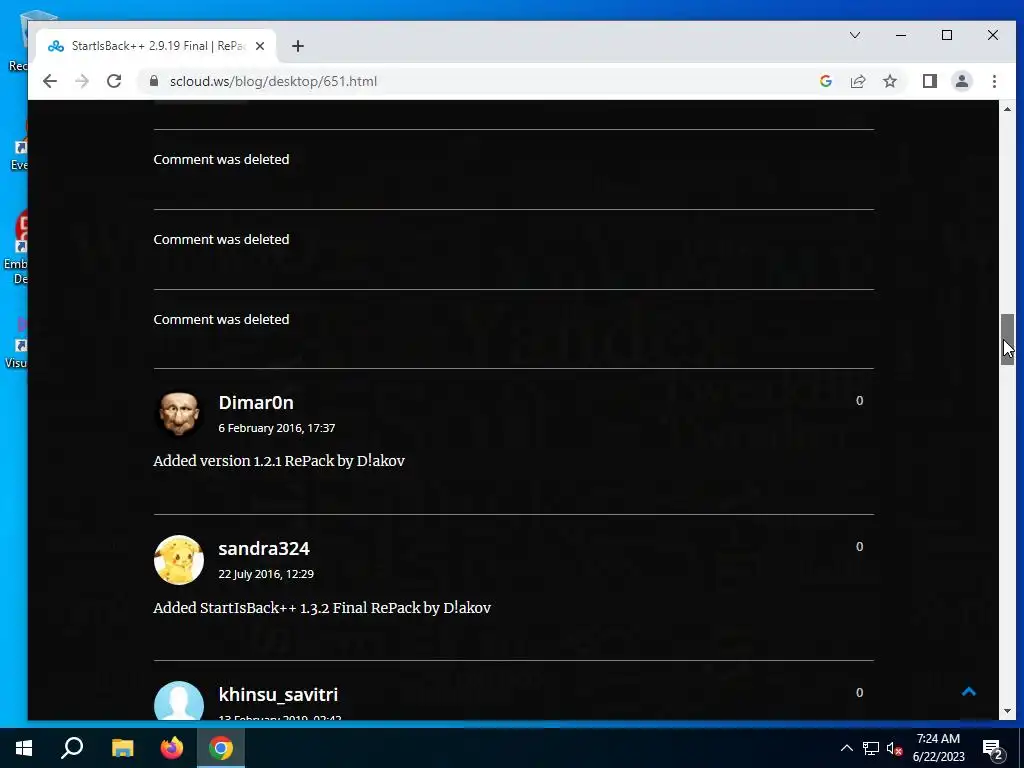Click the browser forward arrow
Viewport: 1024px width, 768px height.
(x=82, y=81)
